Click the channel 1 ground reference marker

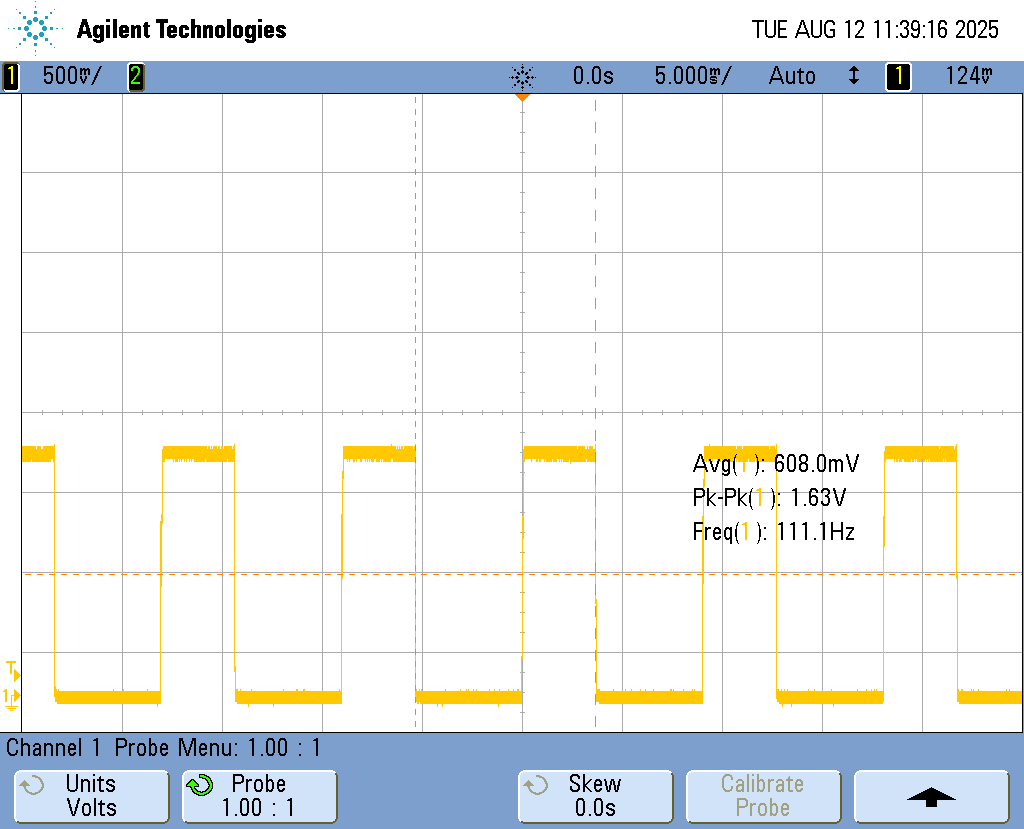click(x=11, y=697)
